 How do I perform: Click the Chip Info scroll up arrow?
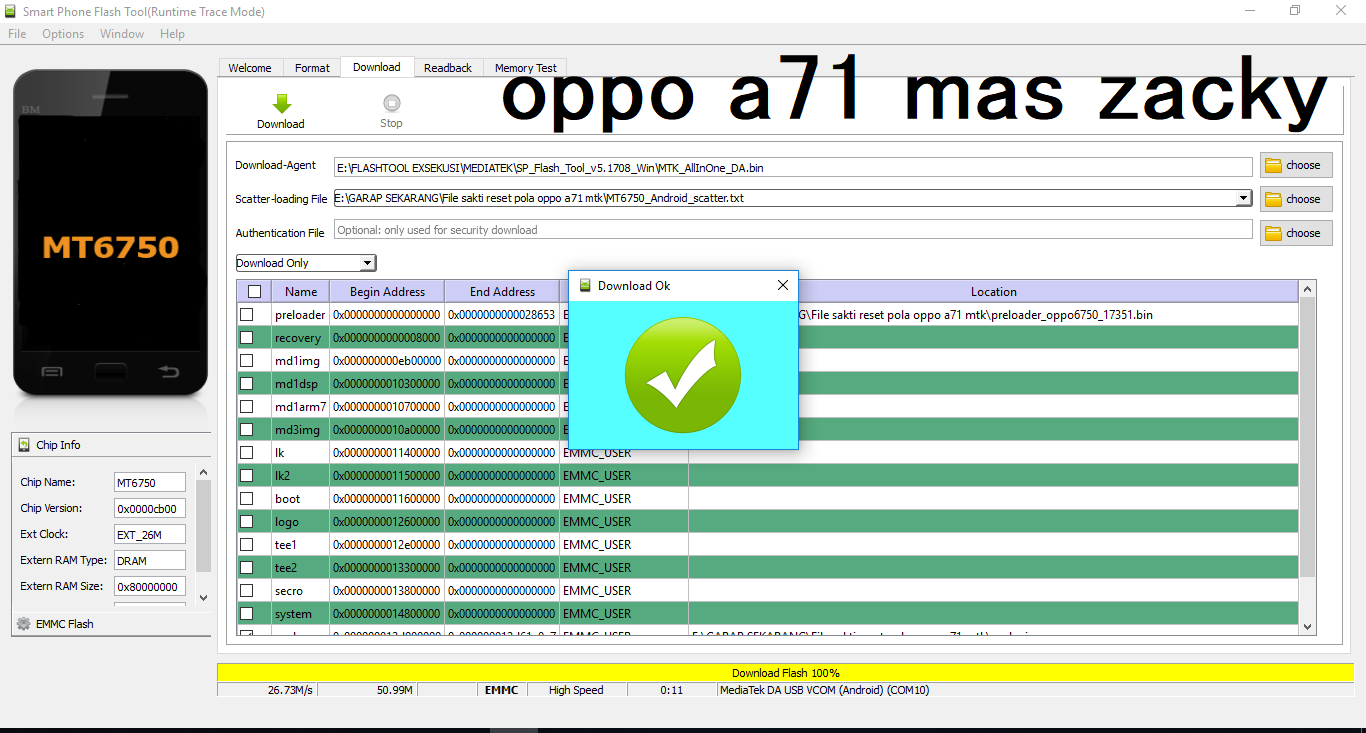[x=204, y=472]
